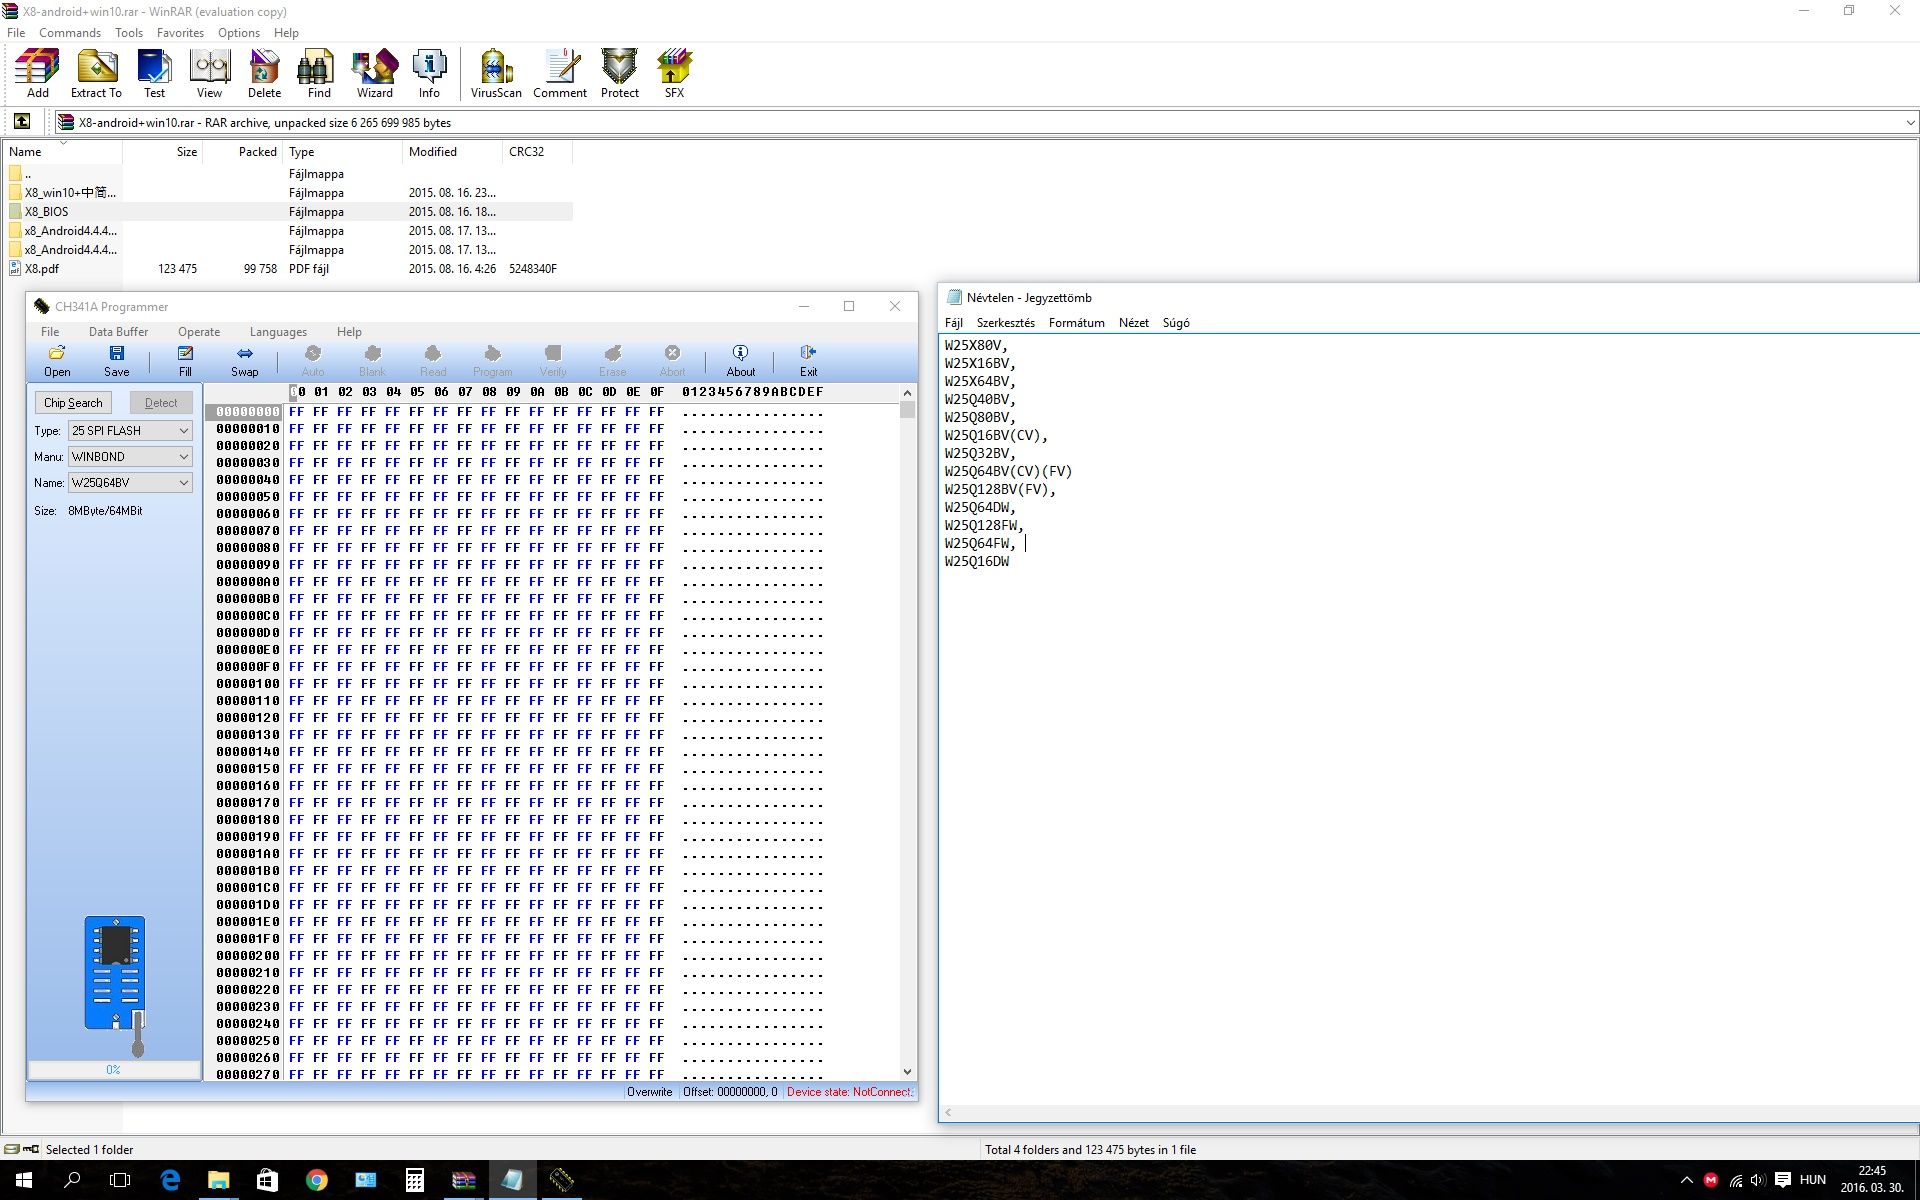Sort WinRAR list by CRC32 column
Viewport: 1920px width, 1200px height.
tap(537, 152)
